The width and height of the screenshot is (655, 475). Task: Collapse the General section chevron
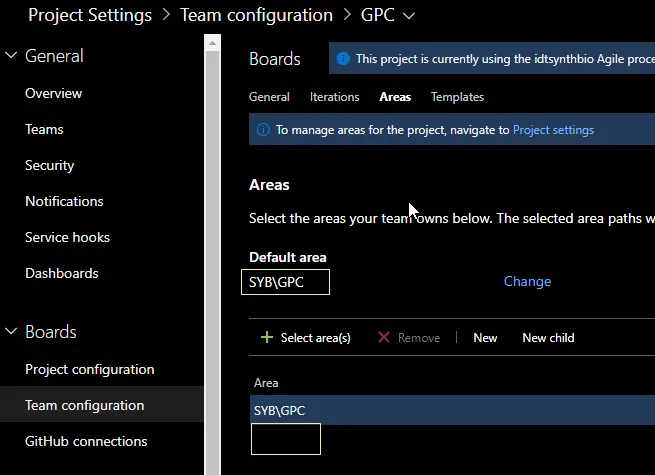coord(12,56)
